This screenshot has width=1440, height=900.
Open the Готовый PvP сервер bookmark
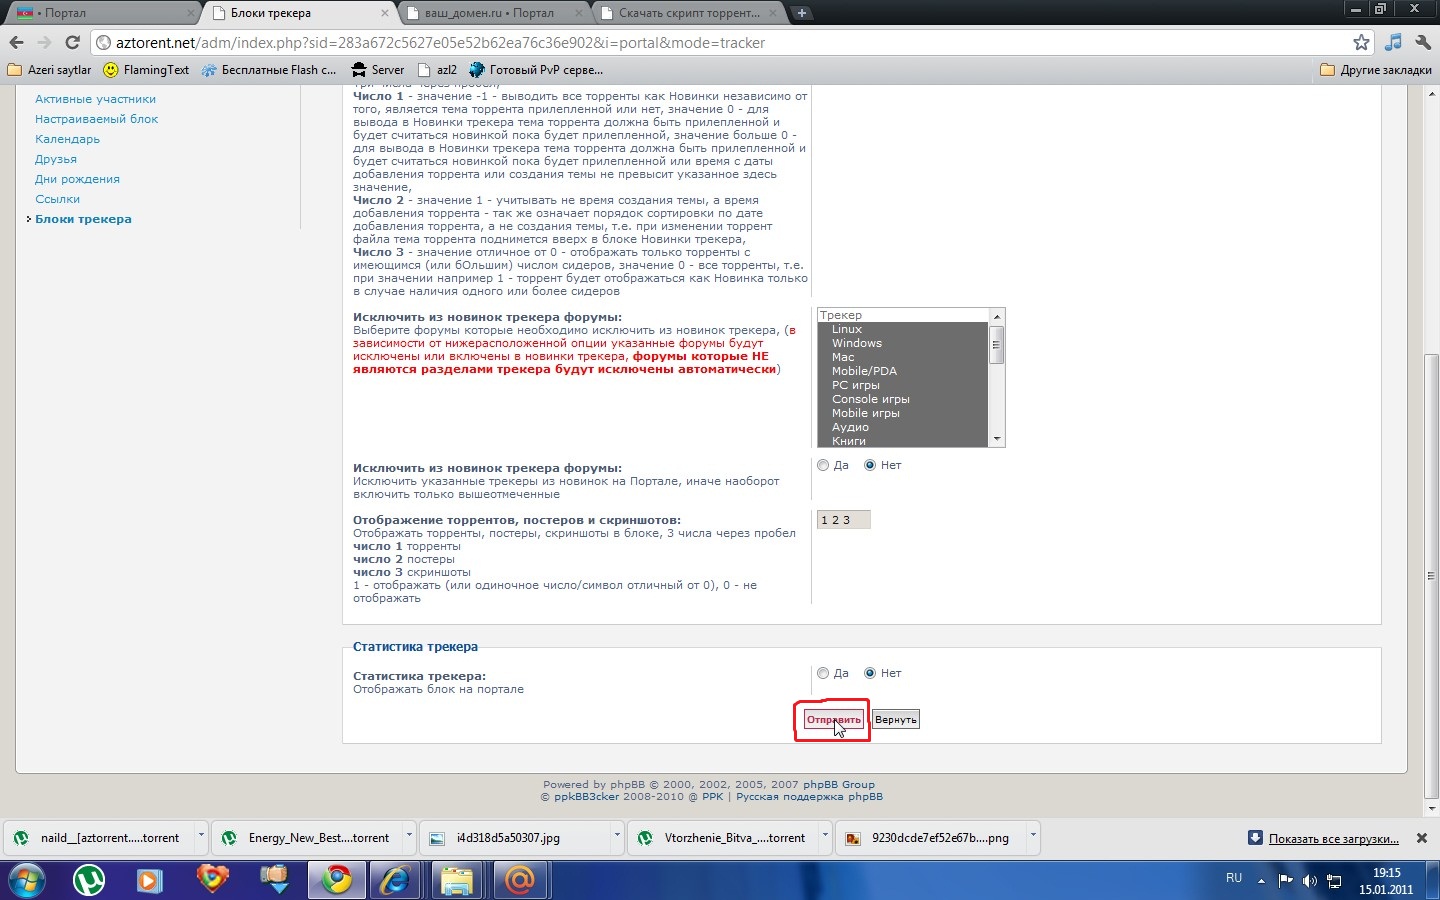(536, 70)
